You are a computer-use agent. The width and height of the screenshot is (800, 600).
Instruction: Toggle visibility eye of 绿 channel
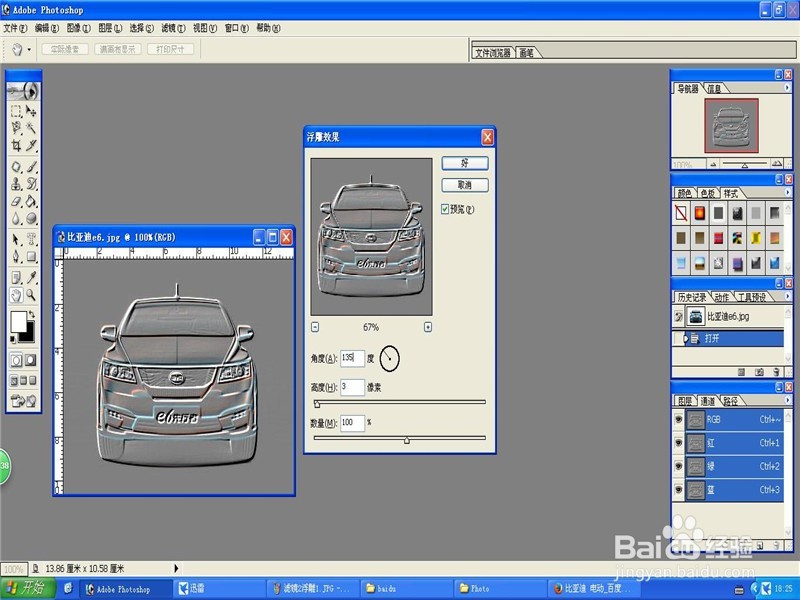point(679,466)
